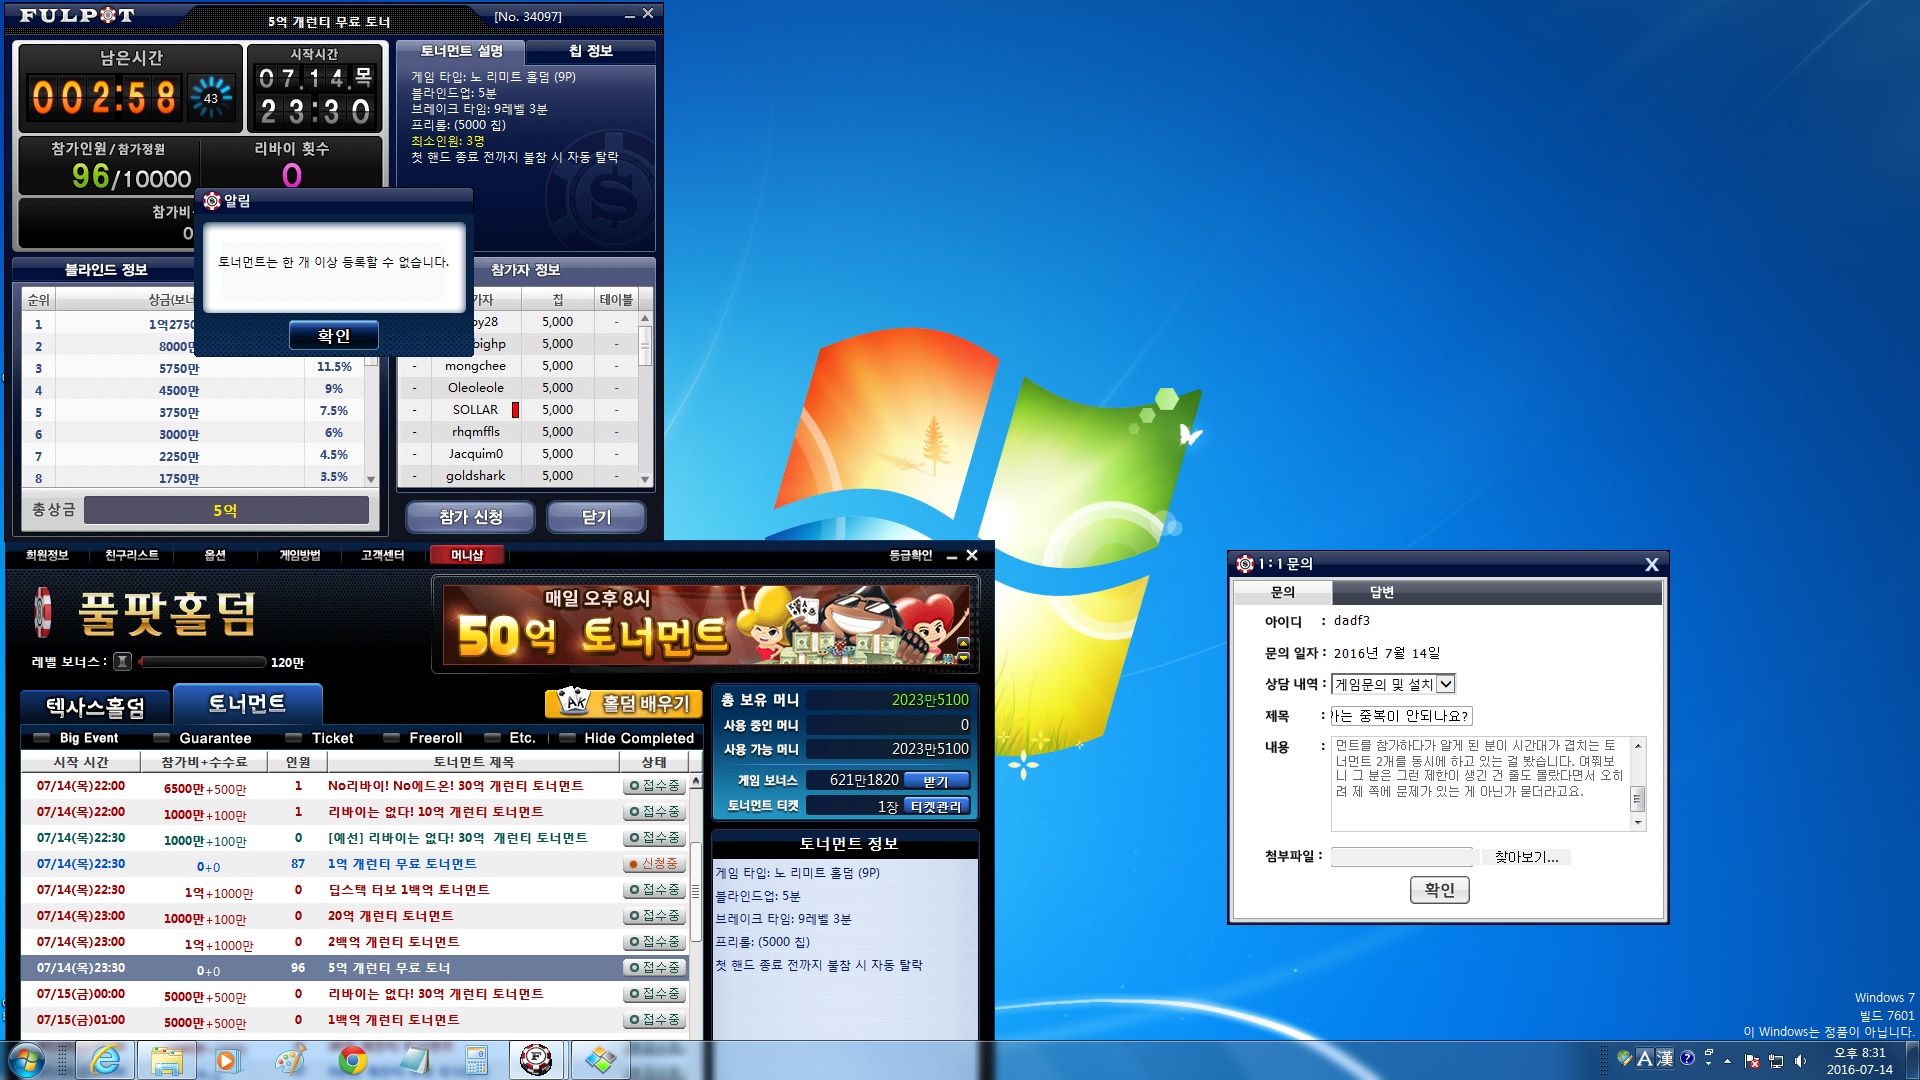Enable Hide Completed filter
Screen dimensions: 1920x1080
(x=627, y=738)
